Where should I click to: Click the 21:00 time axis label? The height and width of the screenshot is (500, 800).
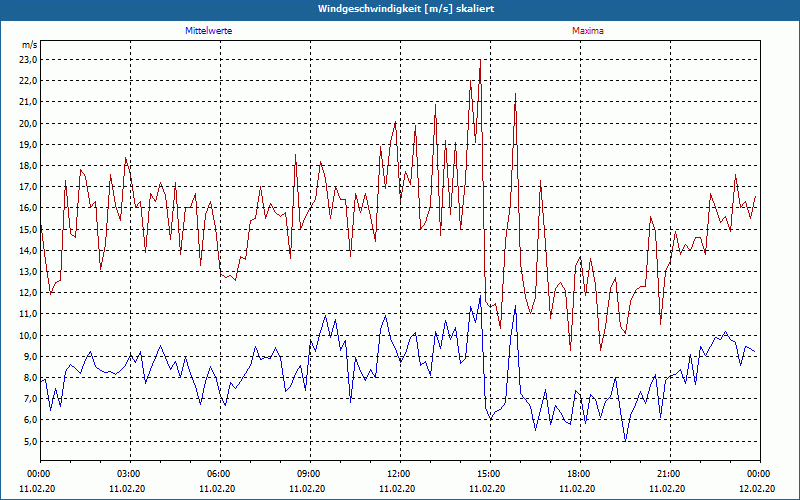670,474
